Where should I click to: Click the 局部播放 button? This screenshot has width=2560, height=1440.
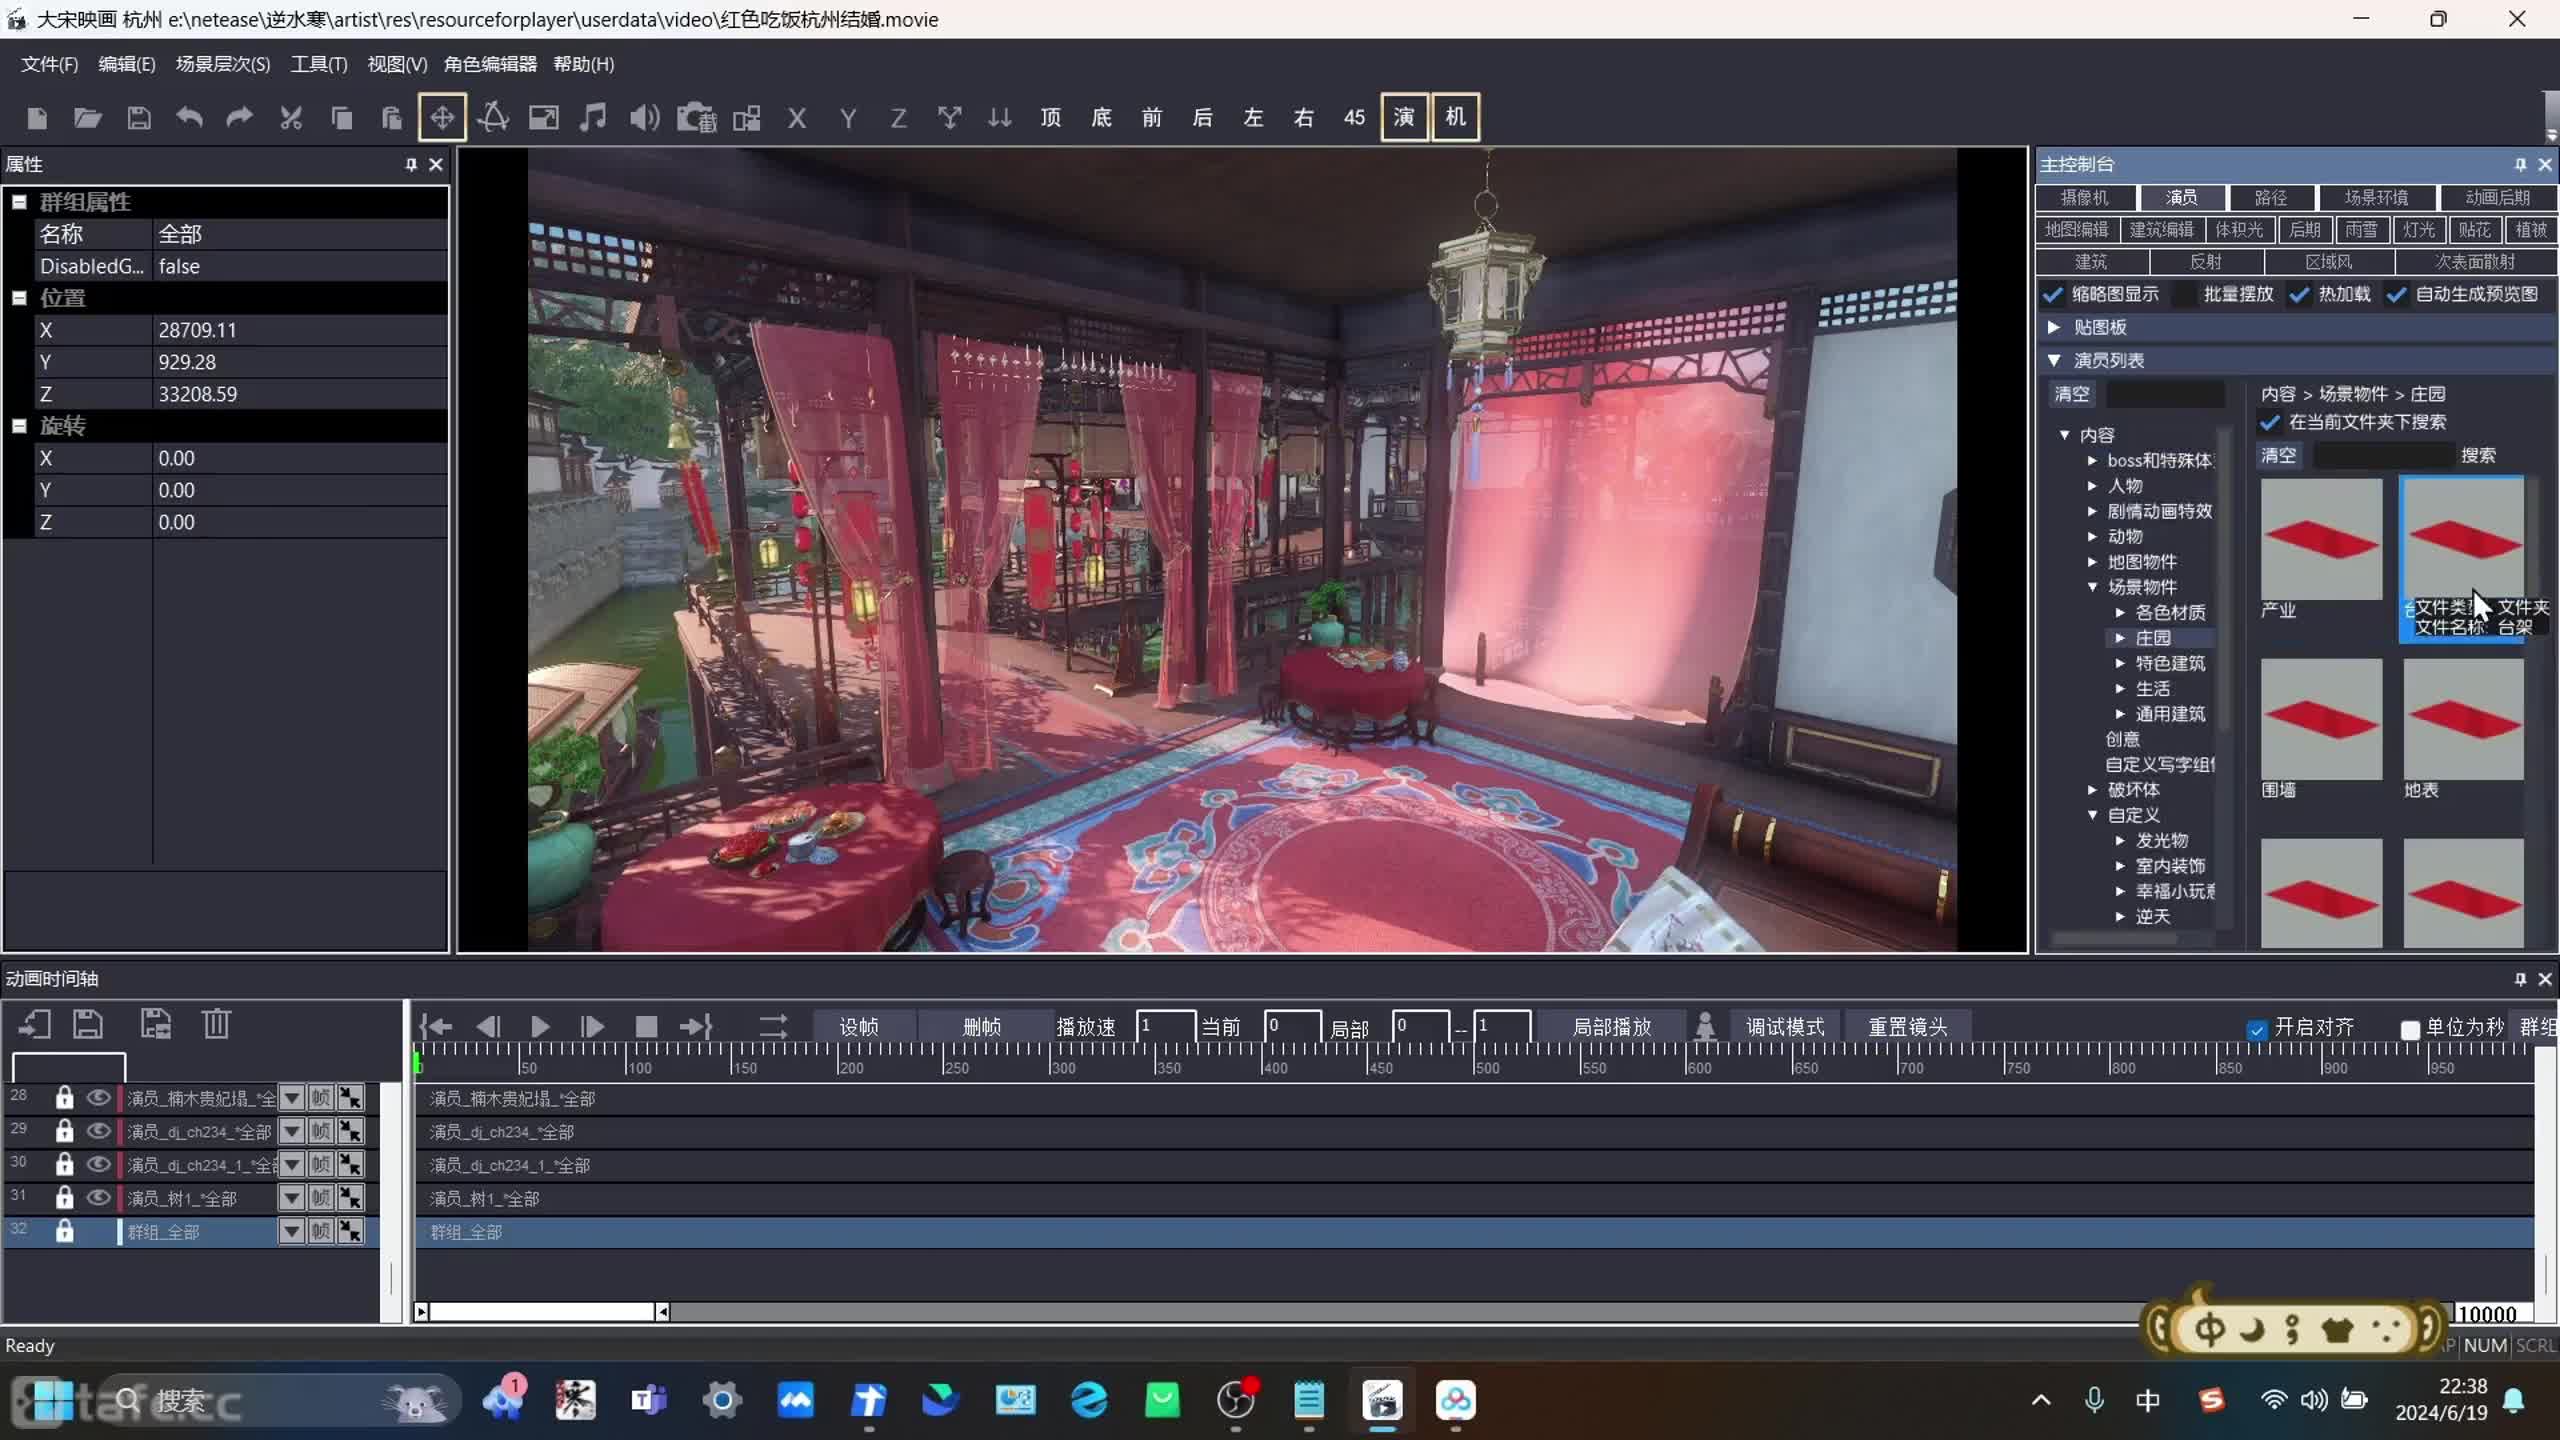(1612, 1027)
